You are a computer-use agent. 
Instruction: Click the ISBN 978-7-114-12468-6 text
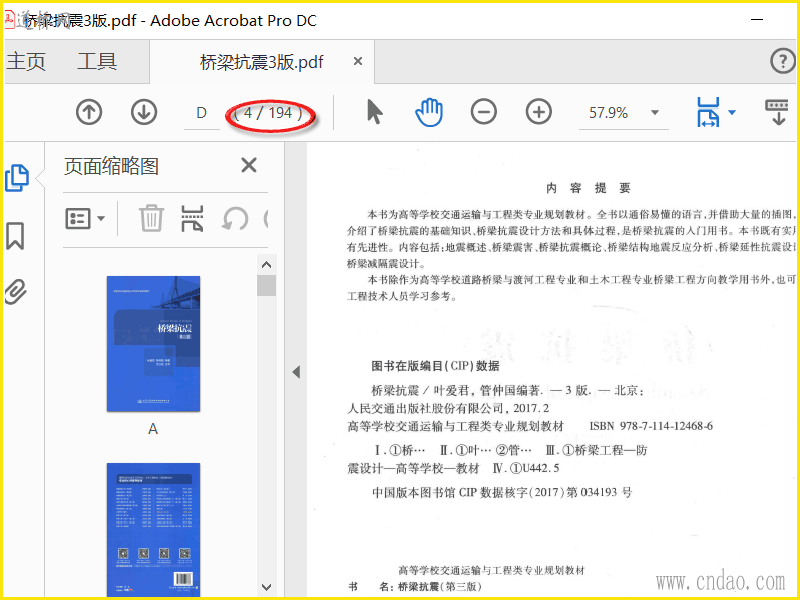coord(651,426)
